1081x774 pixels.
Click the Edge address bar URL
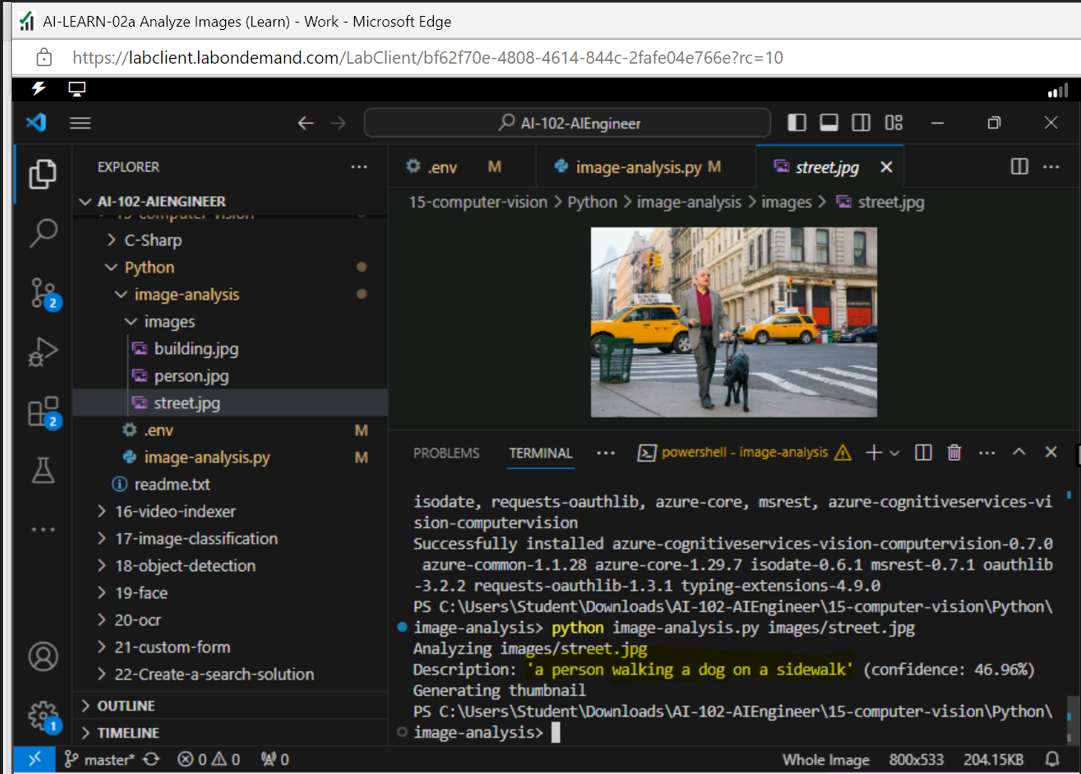(x=427, y=57)
